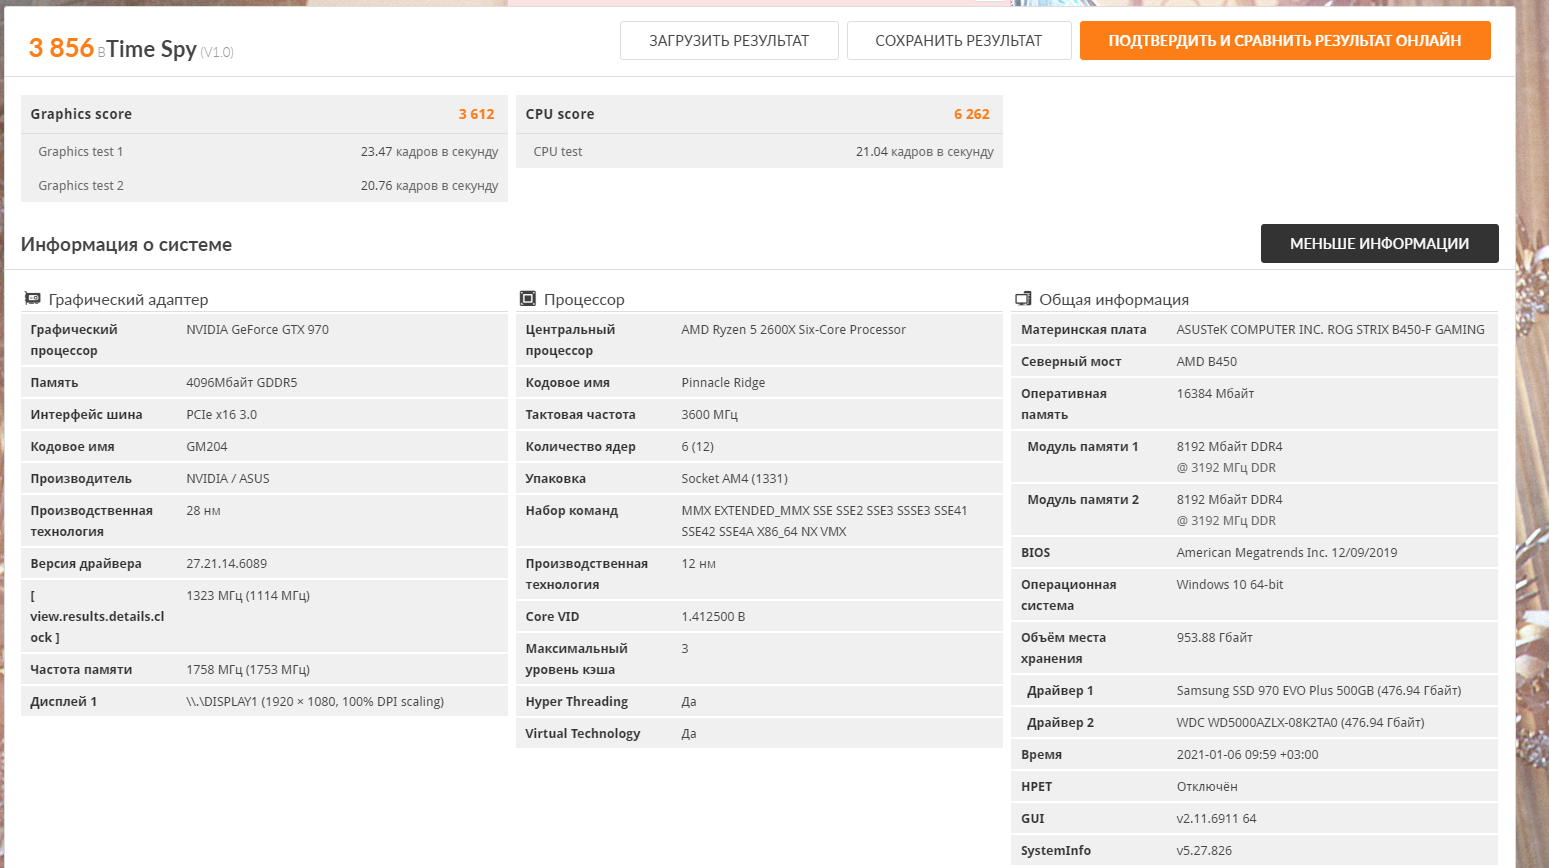Click the WDC WD5000AZLX-08K2TA0 drive entry
Screen dimensions: 1549x868
click(1301, 723)
